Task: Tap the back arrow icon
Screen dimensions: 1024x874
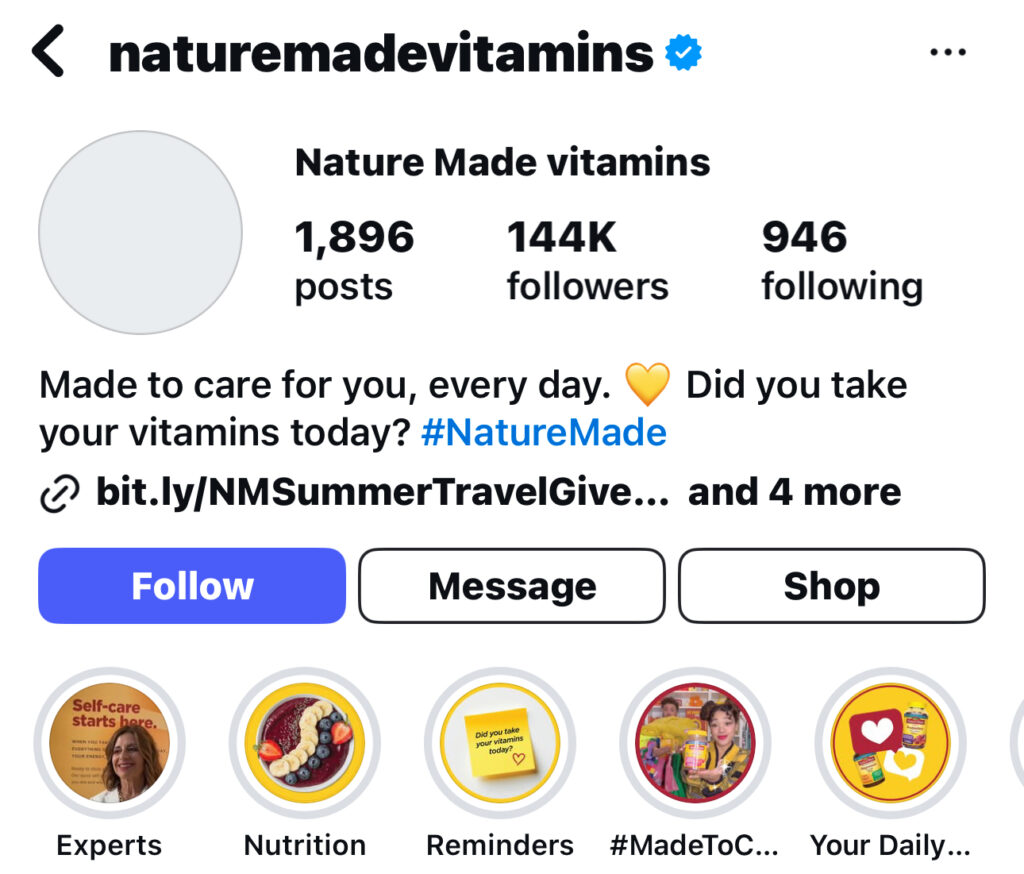Action: pyautogui.click(x=48, y=52)
